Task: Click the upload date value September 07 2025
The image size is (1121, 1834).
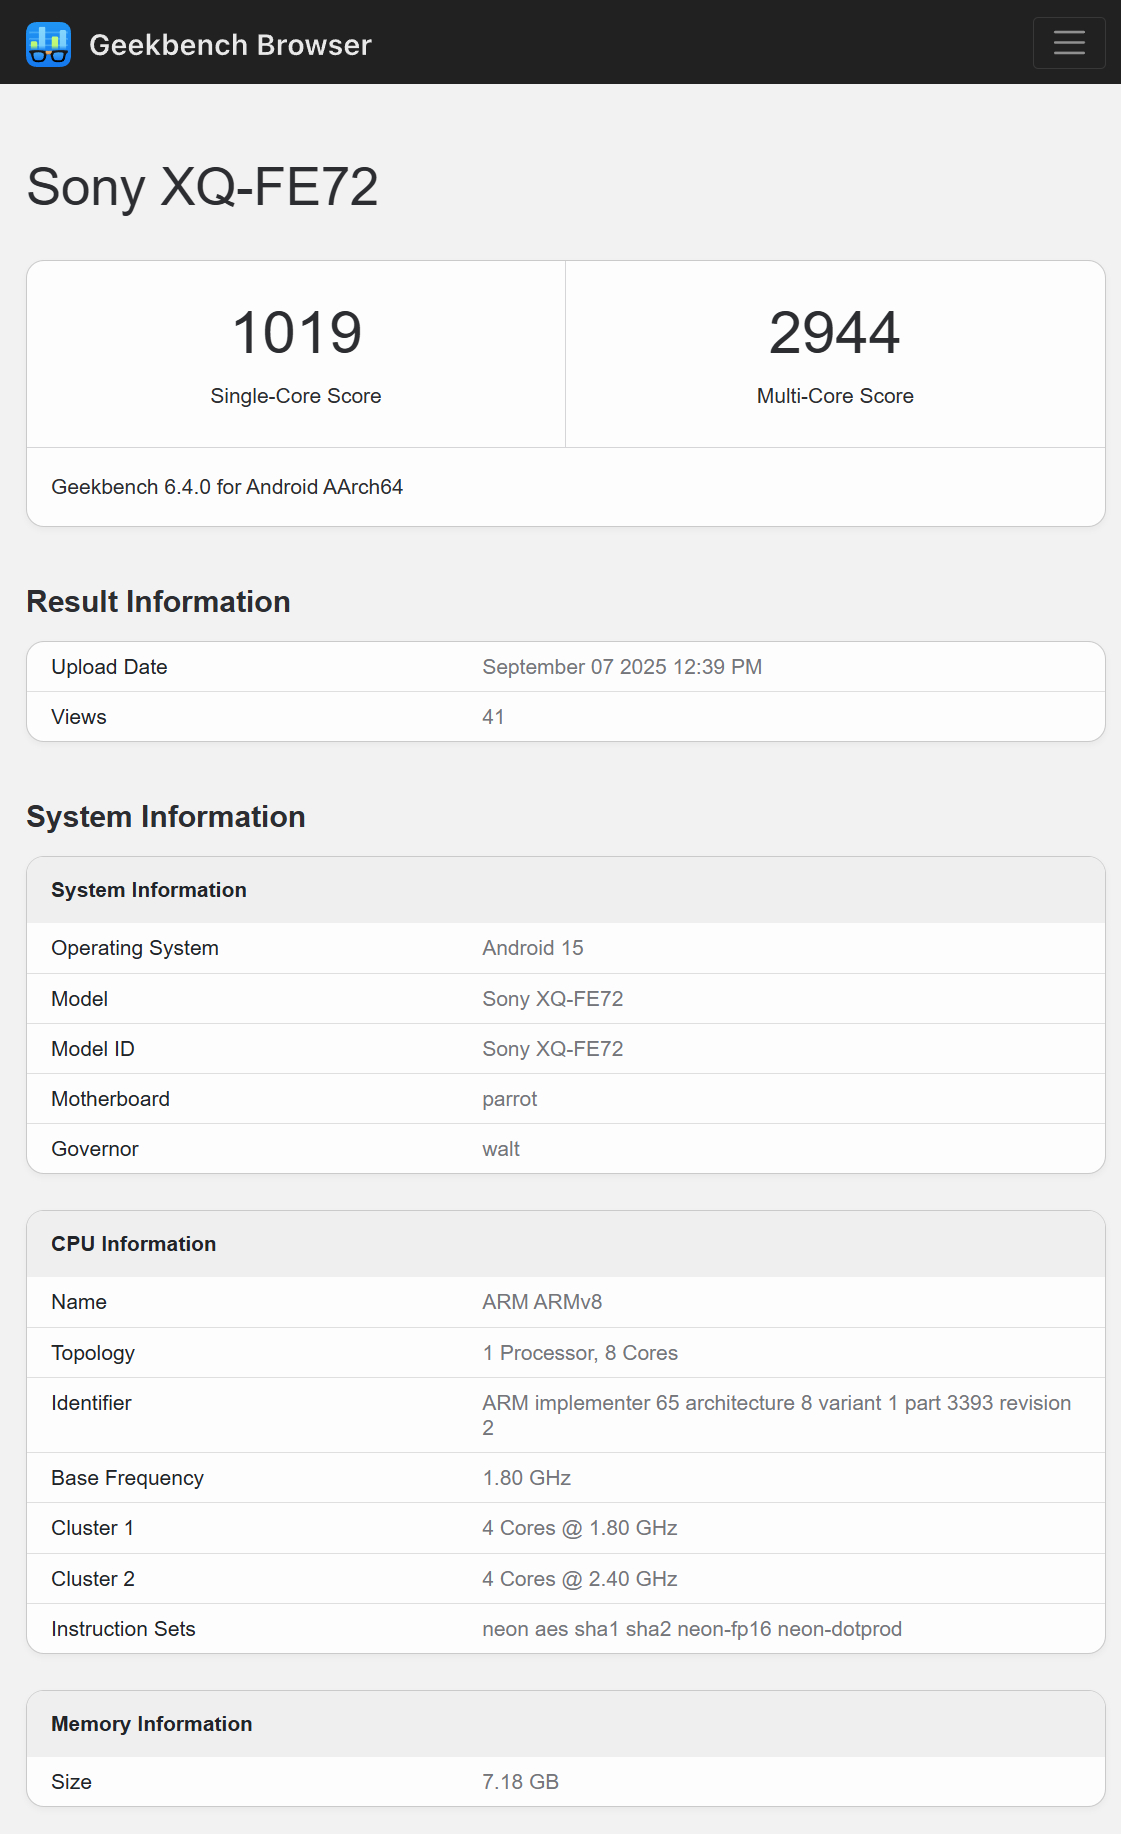Action: [x=621, y=667]
